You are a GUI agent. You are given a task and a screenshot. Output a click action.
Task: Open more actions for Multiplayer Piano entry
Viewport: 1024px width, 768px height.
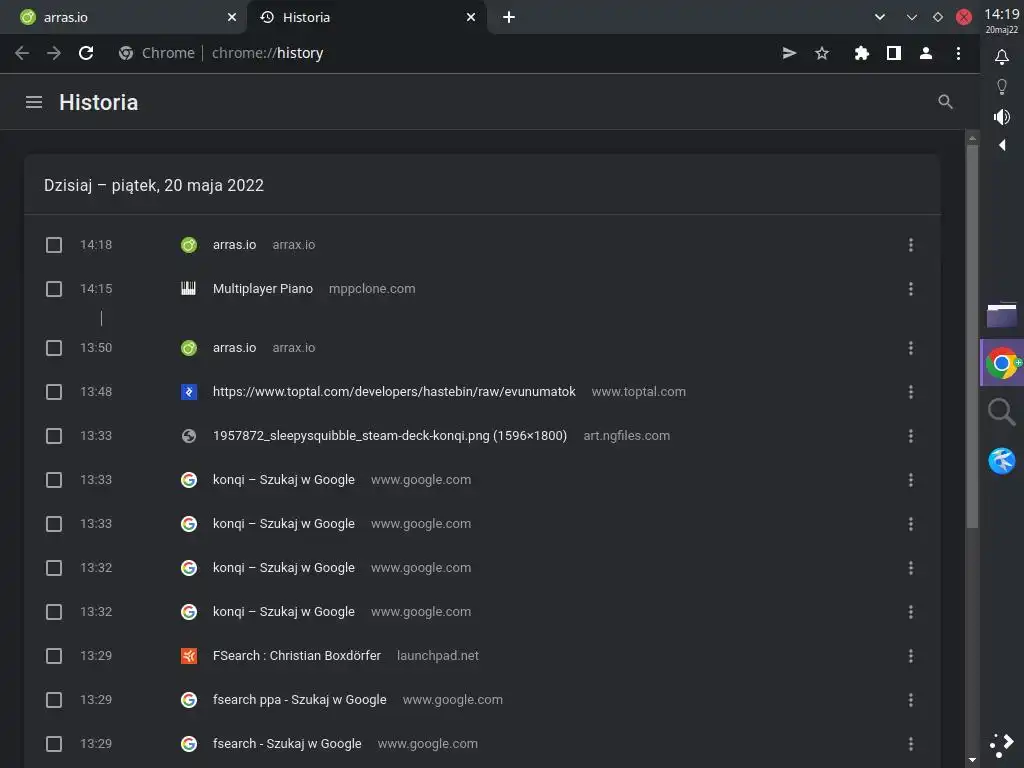pos(910,289)
